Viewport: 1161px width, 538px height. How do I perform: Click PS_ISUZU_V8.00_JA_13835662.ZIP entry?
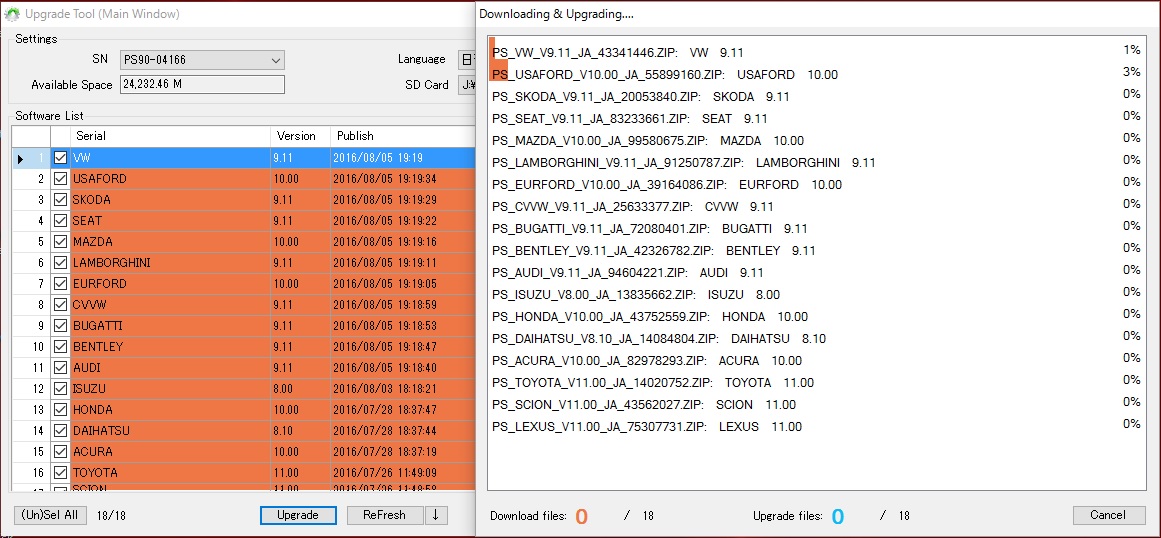coord(635,295)
